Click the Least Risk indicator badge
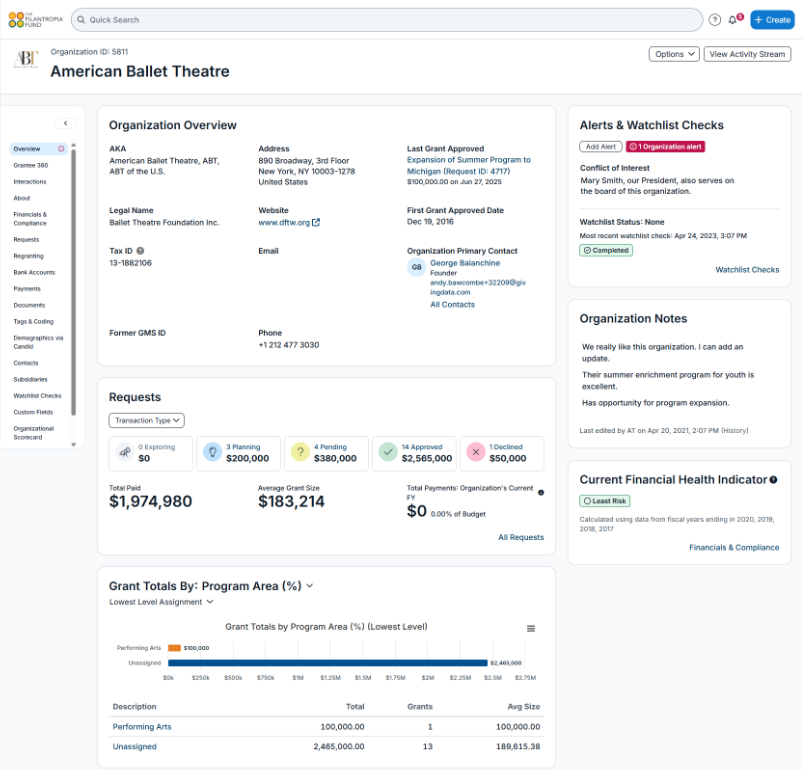This screenshot has width=802, height=770. (605, 501)
